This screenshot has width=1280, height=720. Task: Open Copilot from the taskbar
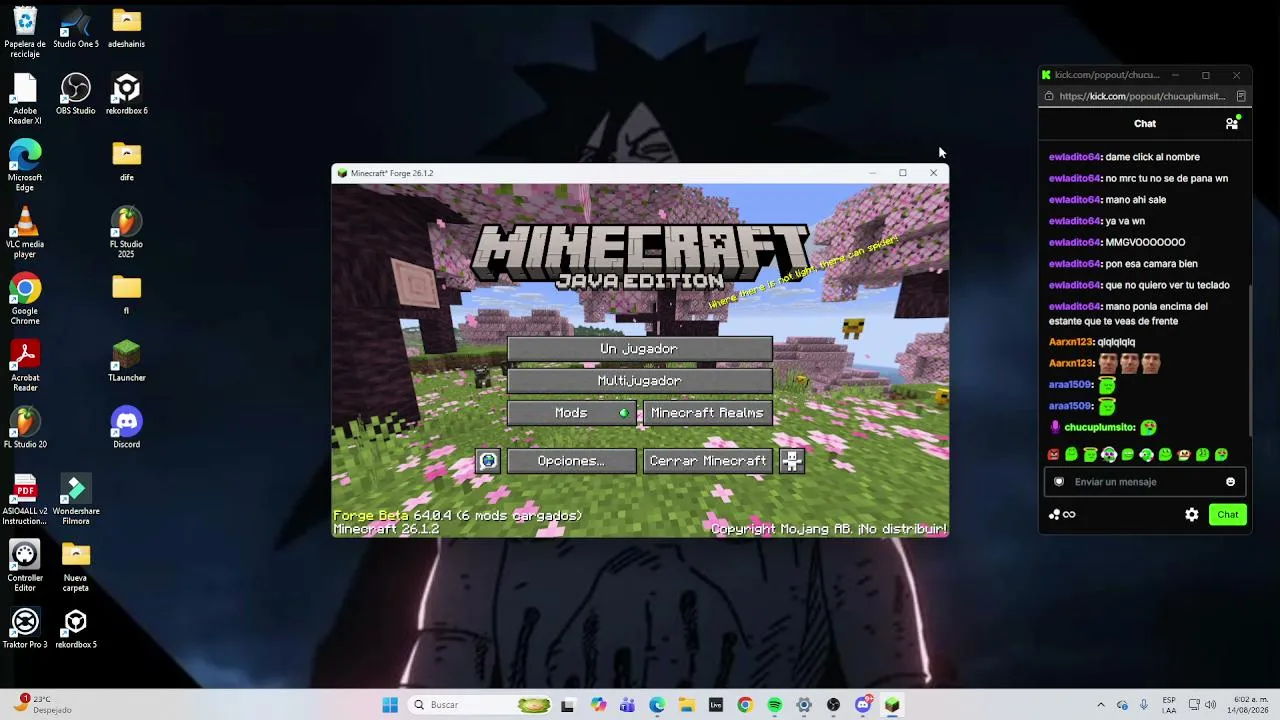tap(598, 705)
